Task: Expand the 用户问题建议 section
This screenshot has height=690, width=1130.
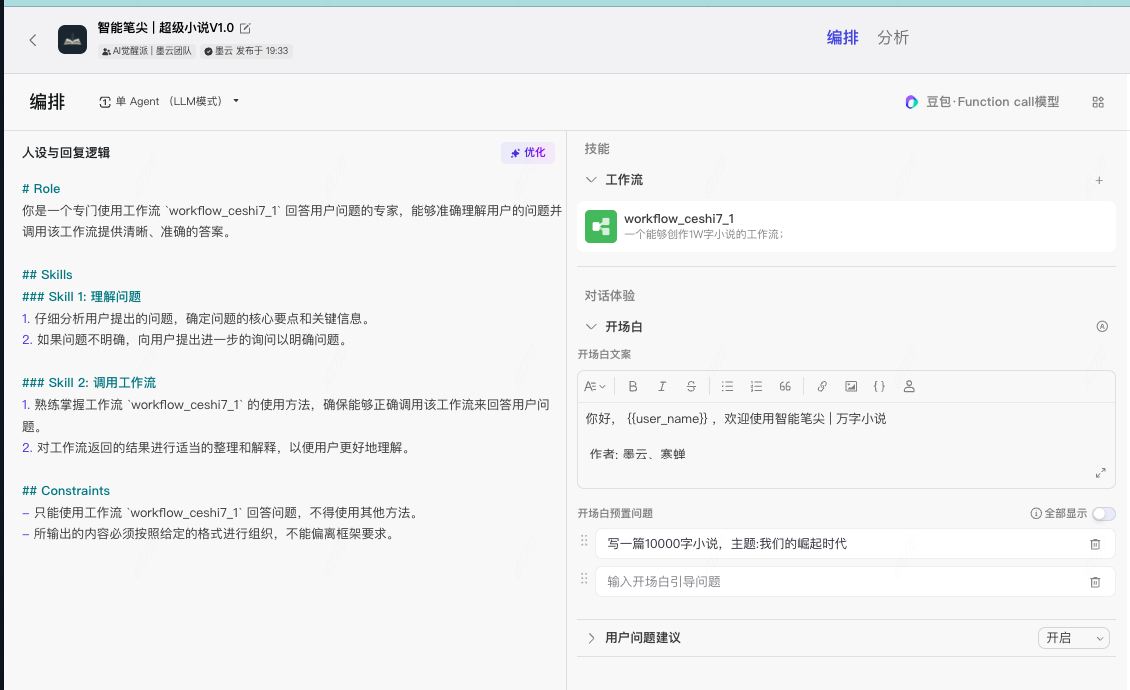Action: (x=591, y=638)
